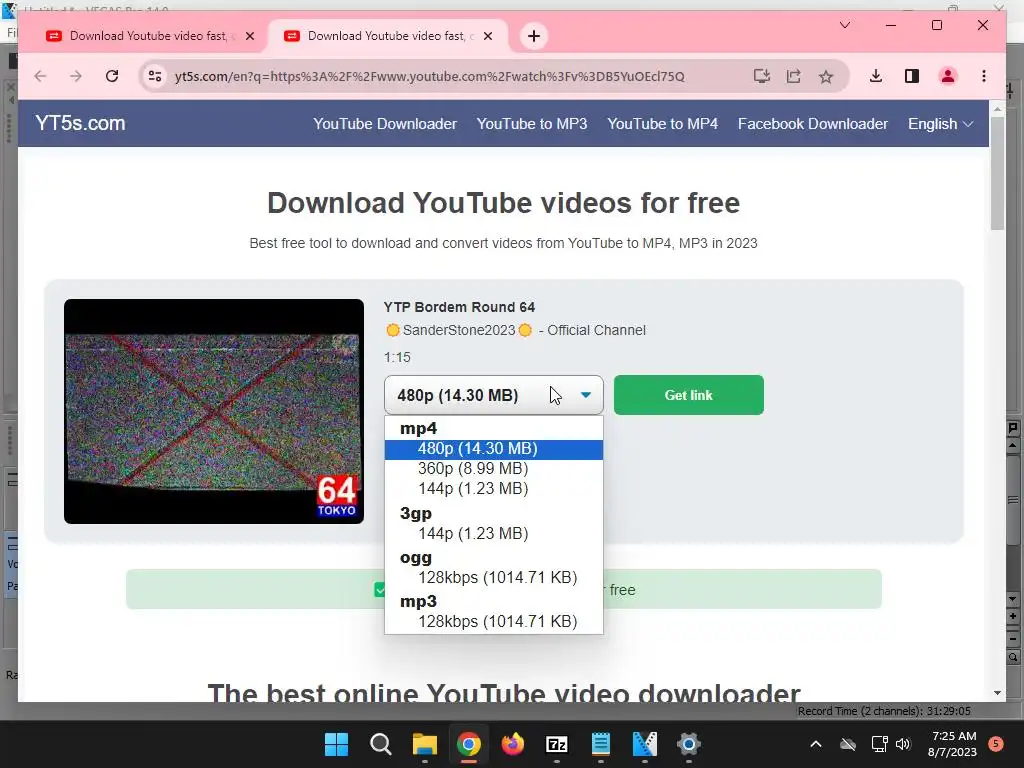Click Chrome icon in taskbar
The image size is (1024, 768).
click(468, 744)
